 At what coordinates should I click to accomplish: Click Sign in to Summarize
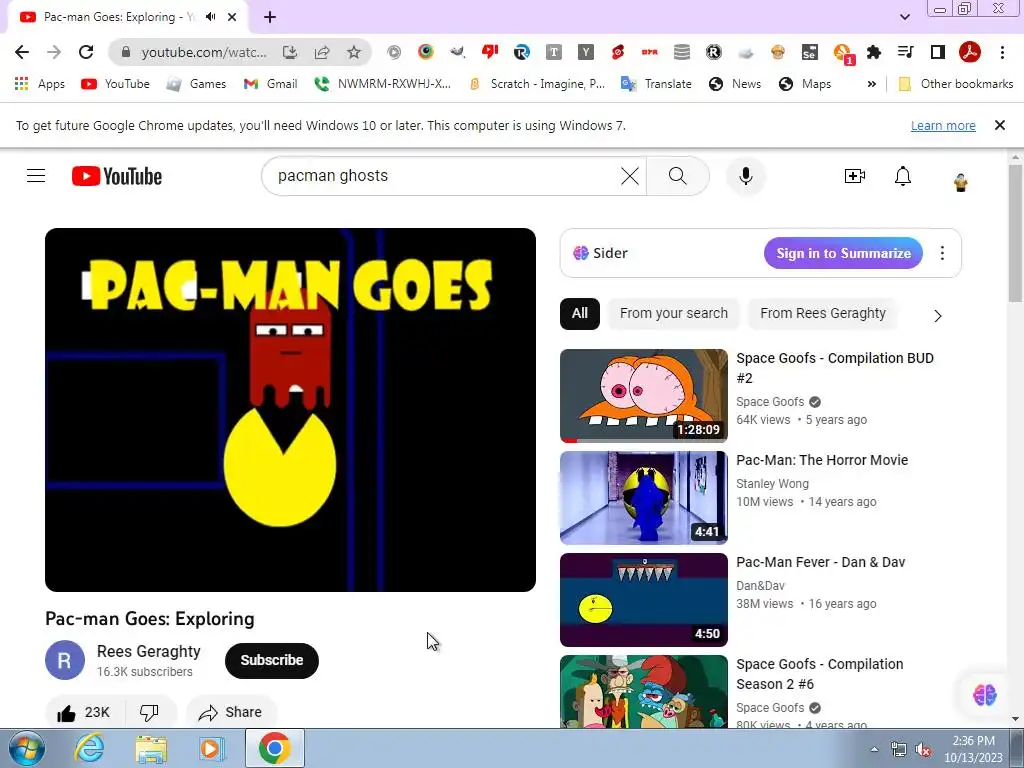pyautogui.click(x=843, y=253)
